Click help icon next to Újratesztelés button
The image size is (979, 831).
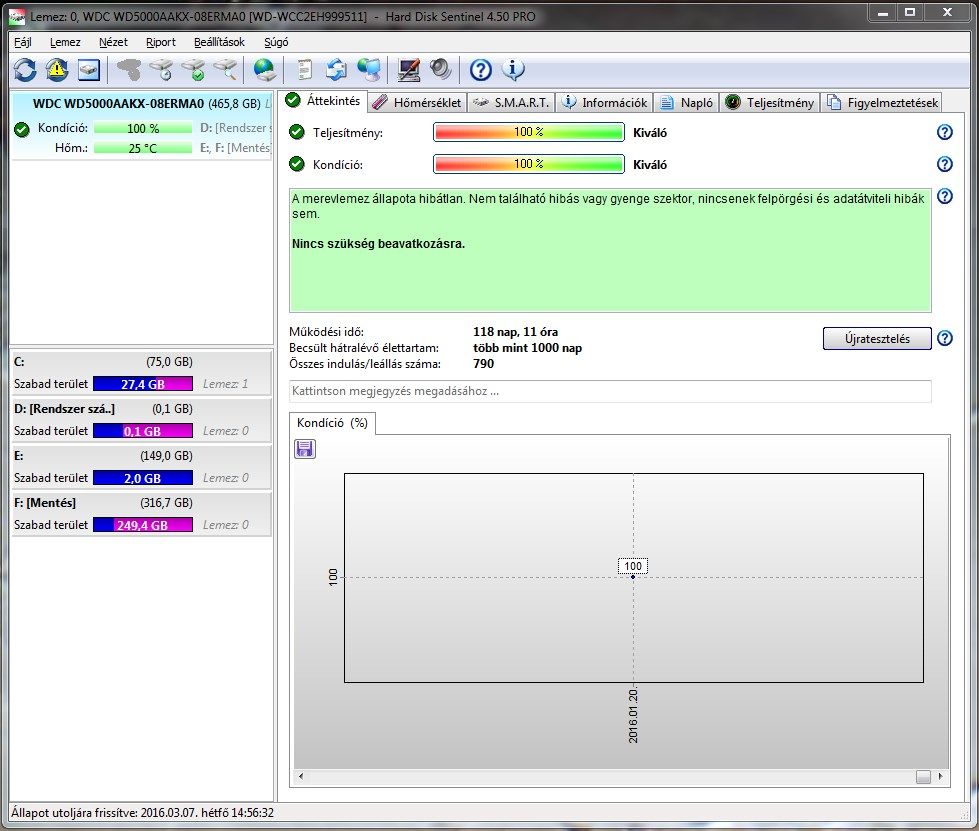click(945, 338)
